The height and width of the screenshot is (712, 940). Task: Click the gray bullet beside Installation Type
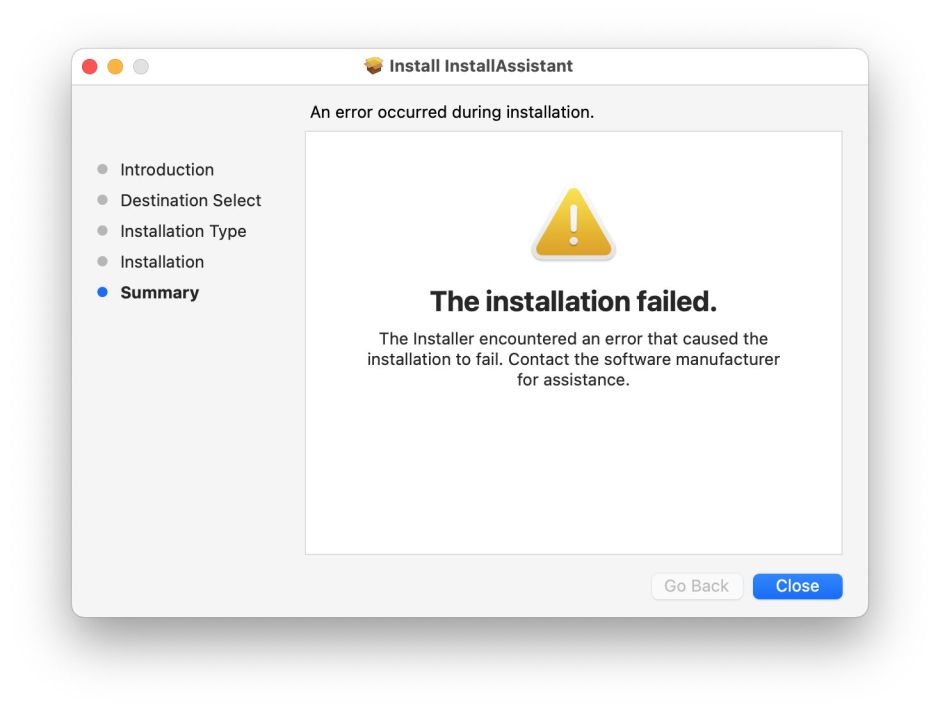tap(102, 231)
